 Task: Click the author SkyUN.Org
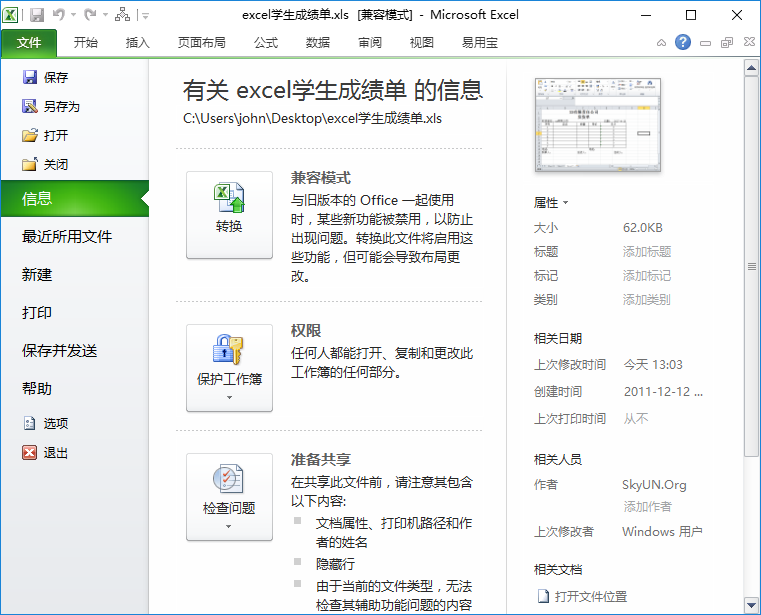pyautogui.click(x=654, y=484)
